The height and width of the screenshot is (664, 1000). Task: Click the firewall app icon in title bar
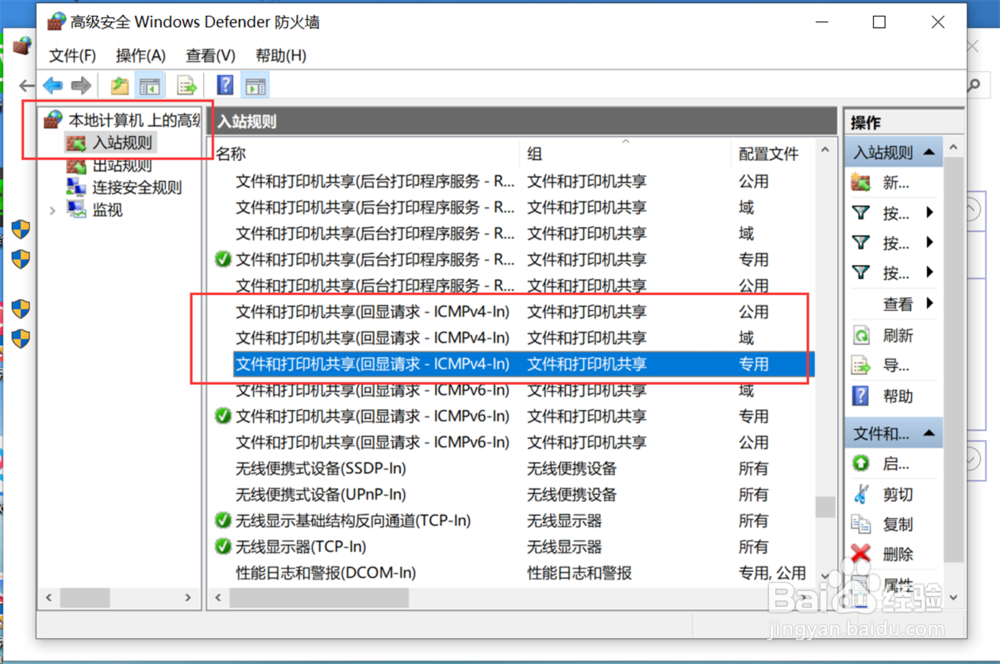(55, 22)
